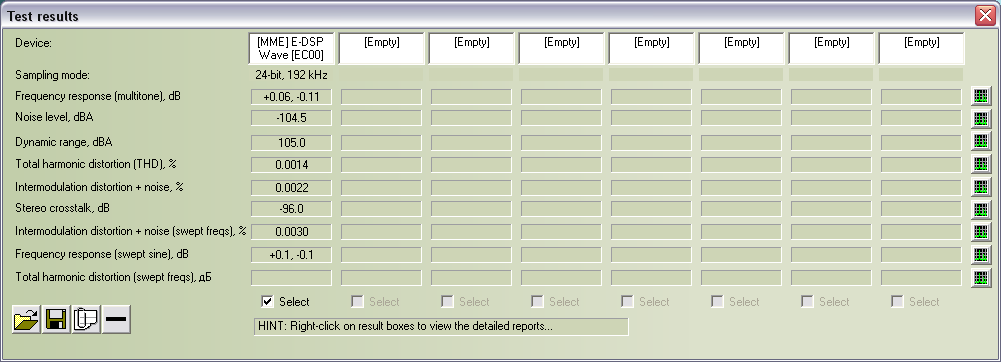Open graph icon for Stereo crosstalk row
Screen dimensions: 1001x362
click(x=981, y=209)
